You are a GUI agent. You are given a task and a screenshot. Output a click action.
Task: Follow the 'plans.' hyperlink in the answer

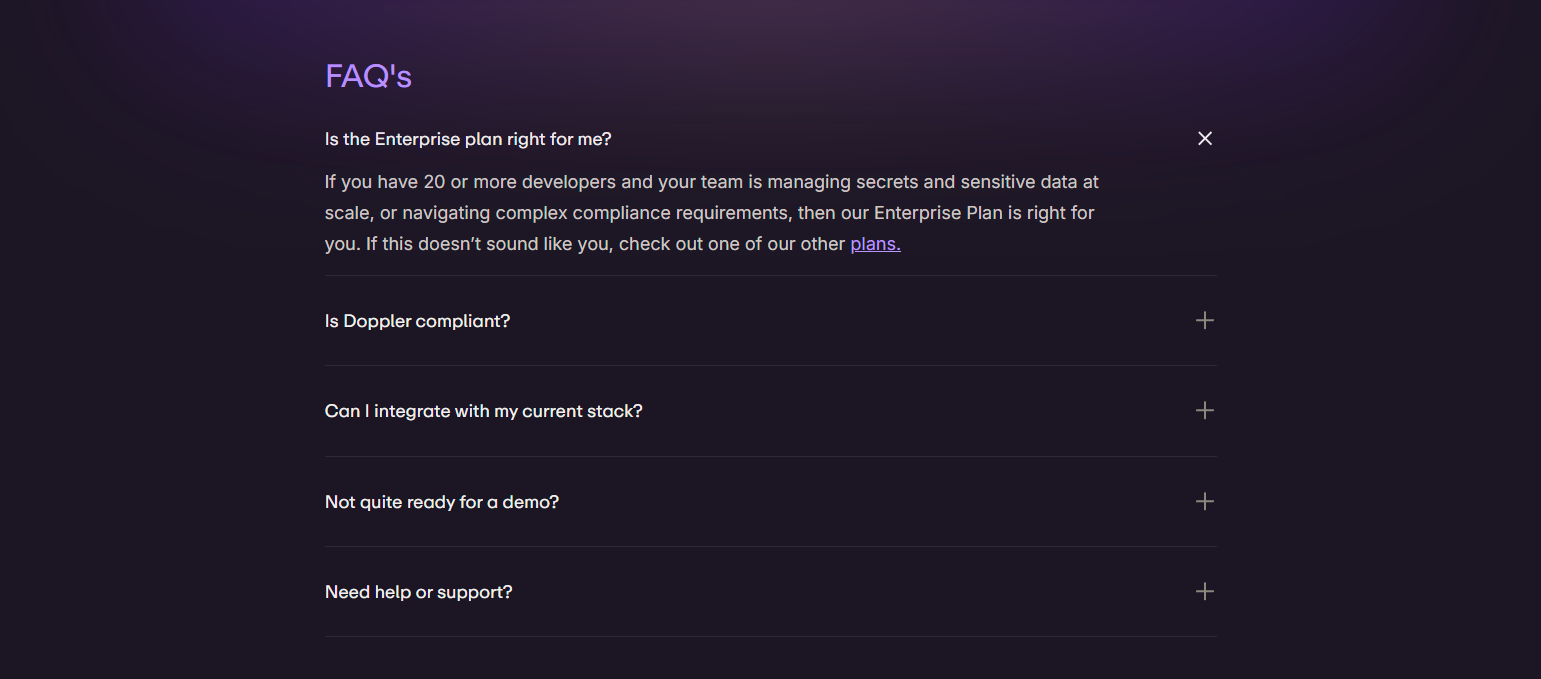[875, 243]
